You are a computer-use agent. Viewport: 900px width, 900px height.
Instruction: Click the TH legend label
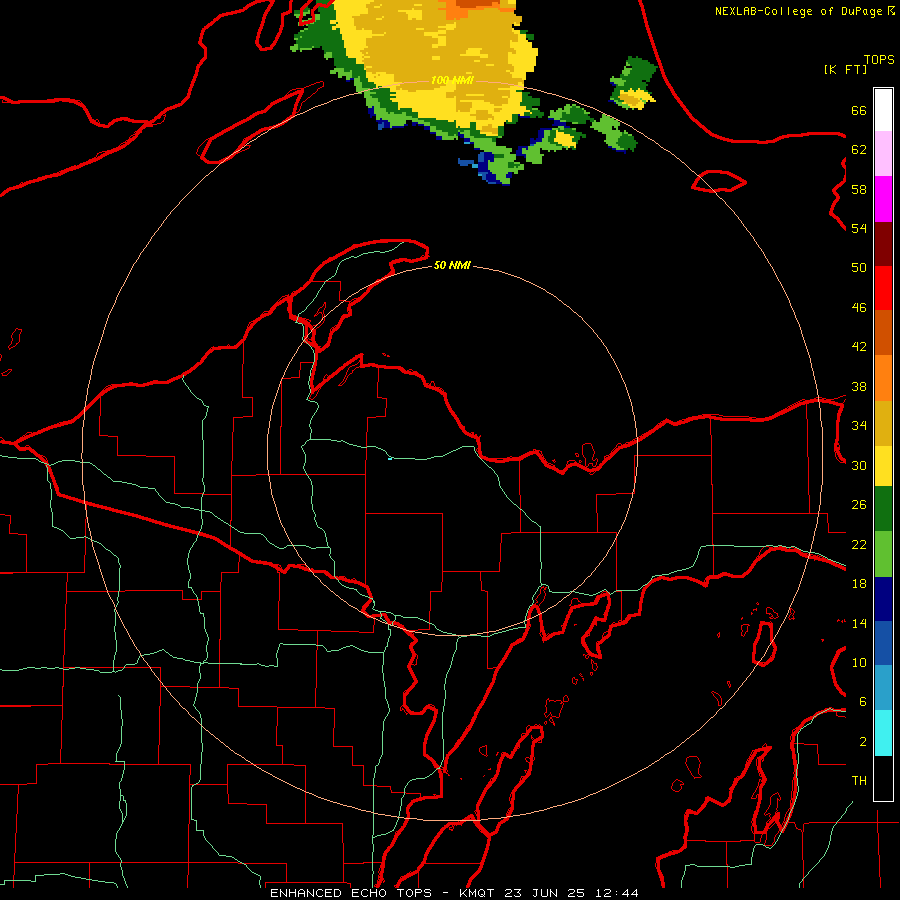(x=859, y=781)
